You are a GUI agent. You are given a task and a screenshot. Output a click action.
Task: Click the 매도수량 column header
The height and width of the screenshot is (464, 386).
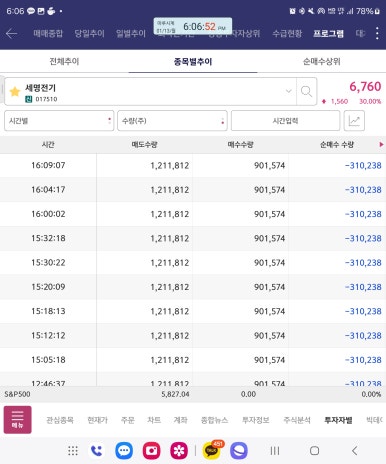[144, 145]
